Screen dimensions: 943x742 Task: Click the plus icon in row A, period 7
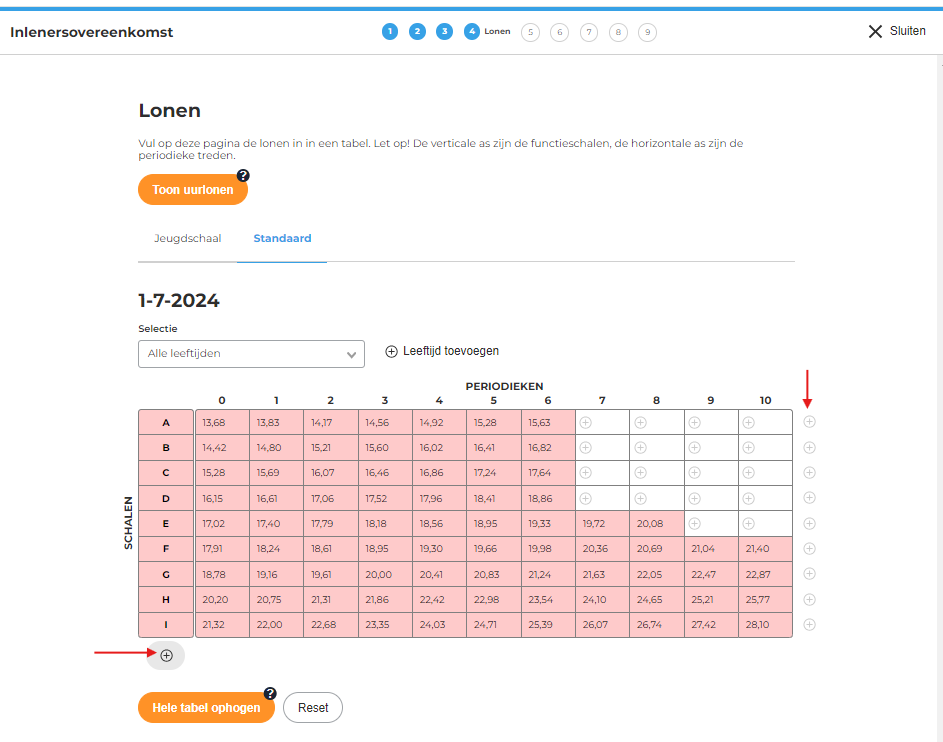pyautogui.click(x=586, y=422)
